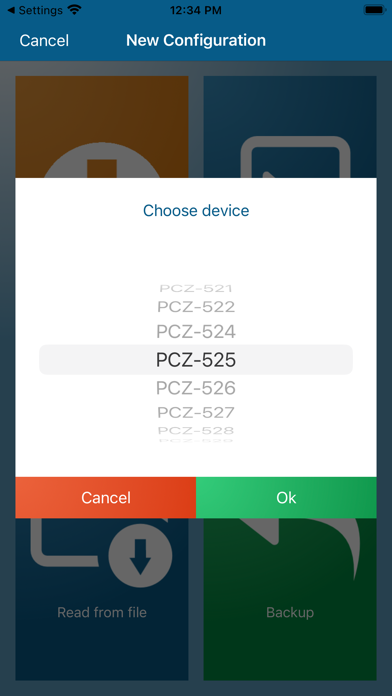Tap the Choose device dialog title
392x696 pixels.
196,210
